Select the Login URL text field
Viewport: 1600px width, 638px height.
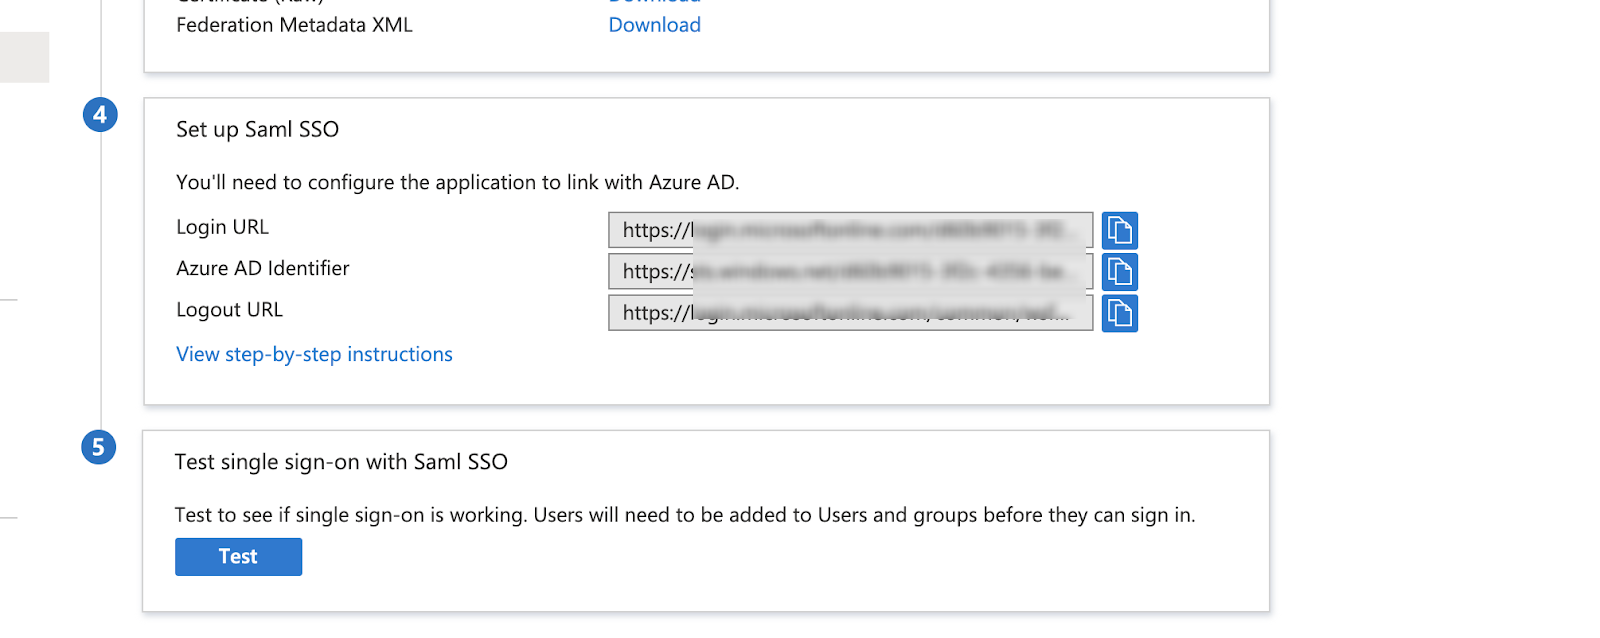point(850,231)
